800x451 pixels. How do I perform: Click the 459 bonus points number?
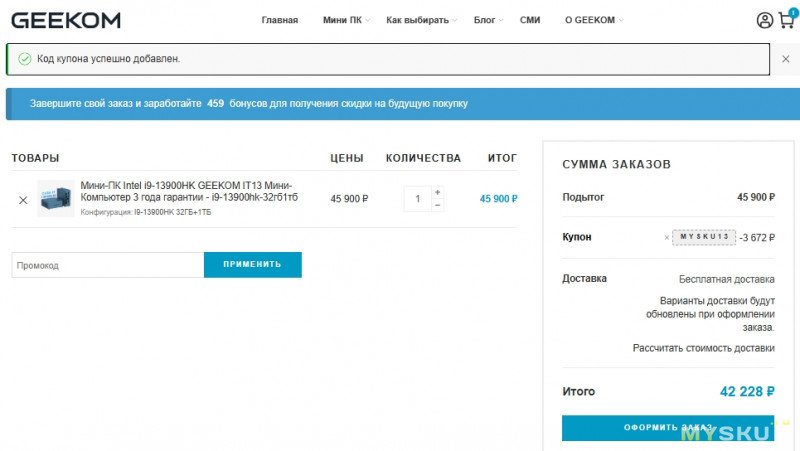[215, 103]
